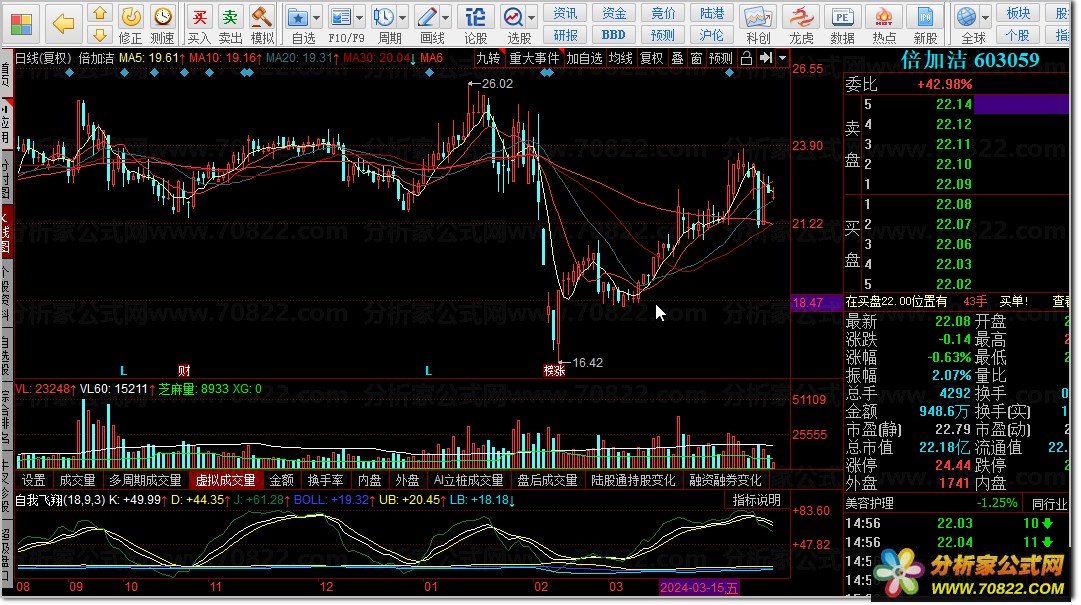Click the 竞价 auction button
The width and height of the screenshot is (1081, 605).
point(663,13)
